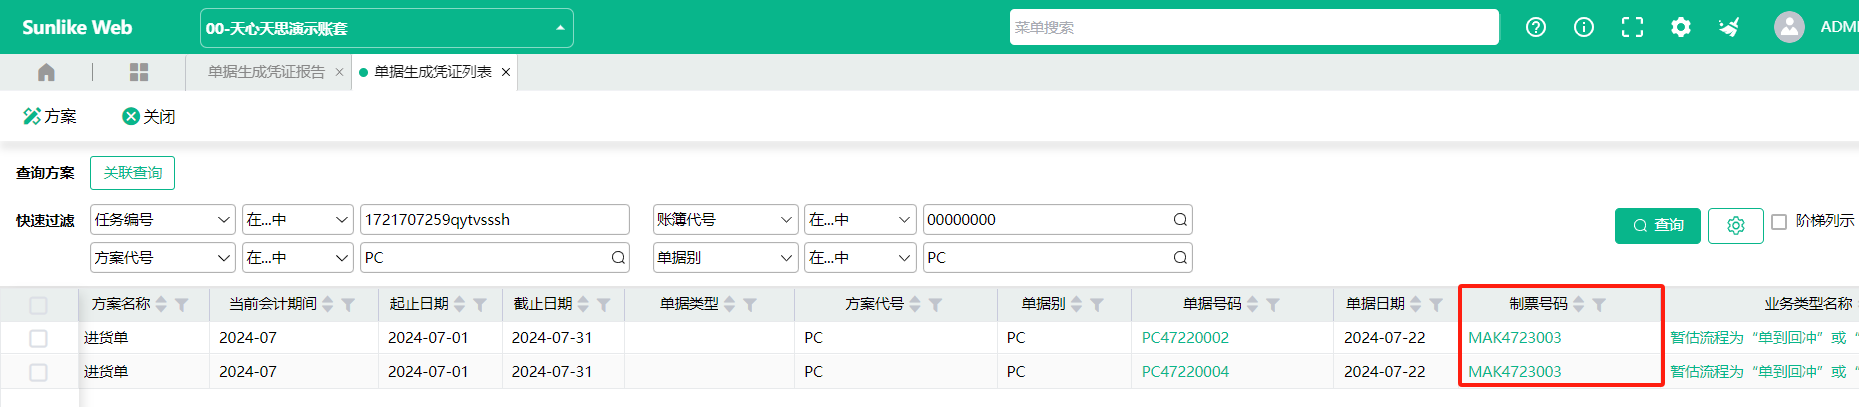Filter icon on 方案名称 column
The height and width of the screenshot is (407, 1859).
[182, 304]
